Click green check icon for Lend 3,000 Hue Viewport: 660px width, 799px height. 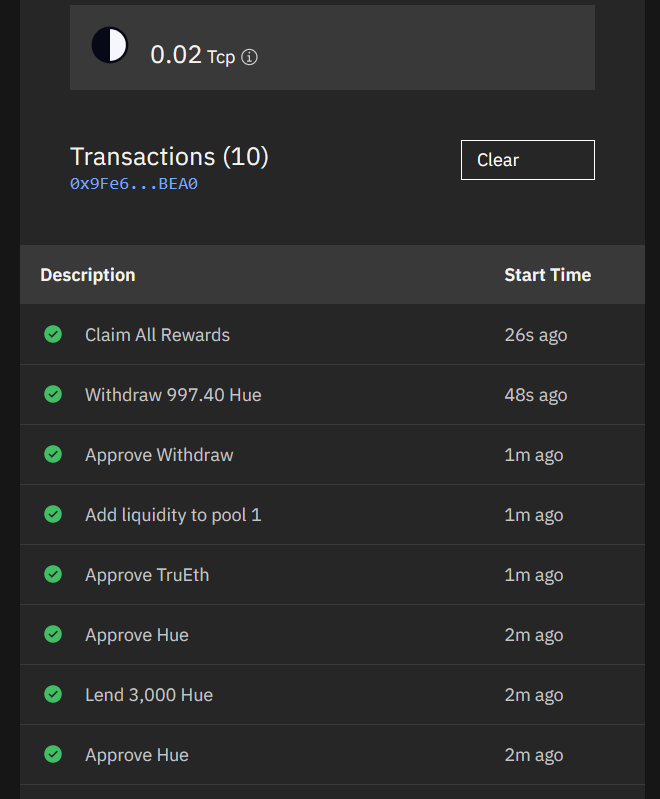tap(53, 694)
